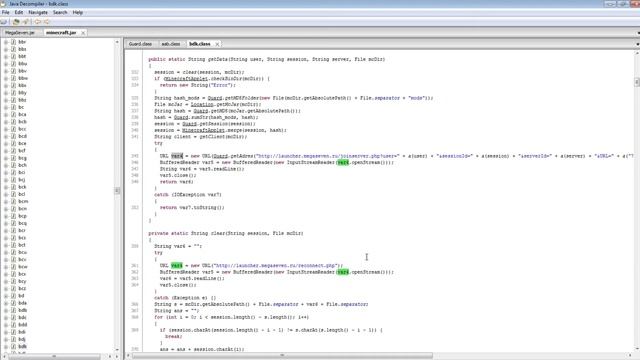Click the class file icon beside bcq

coord(13,223)
